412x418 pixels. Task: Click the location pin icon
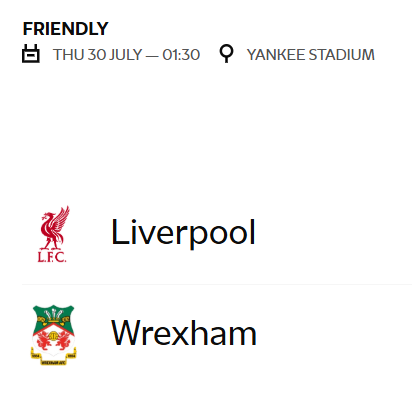click(x=226, y=54)
